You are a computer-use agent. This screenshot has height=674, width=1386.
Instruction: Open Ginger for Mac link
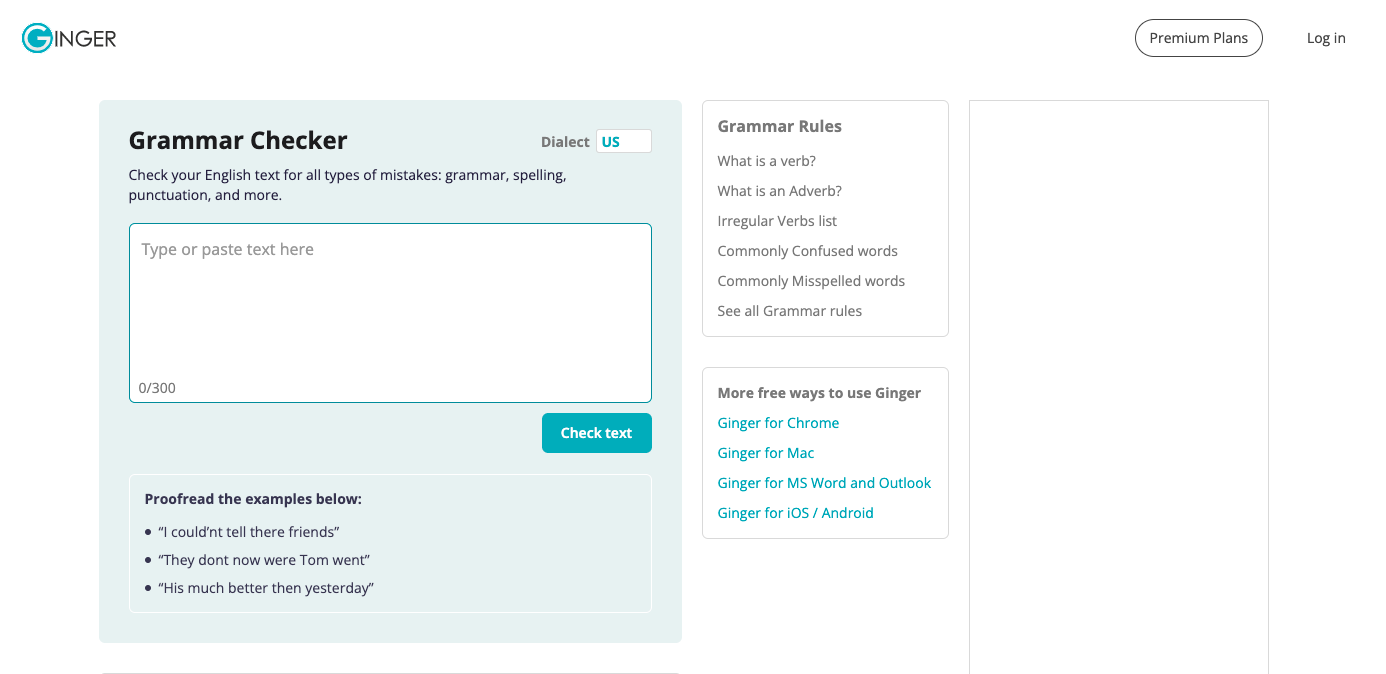765,452
